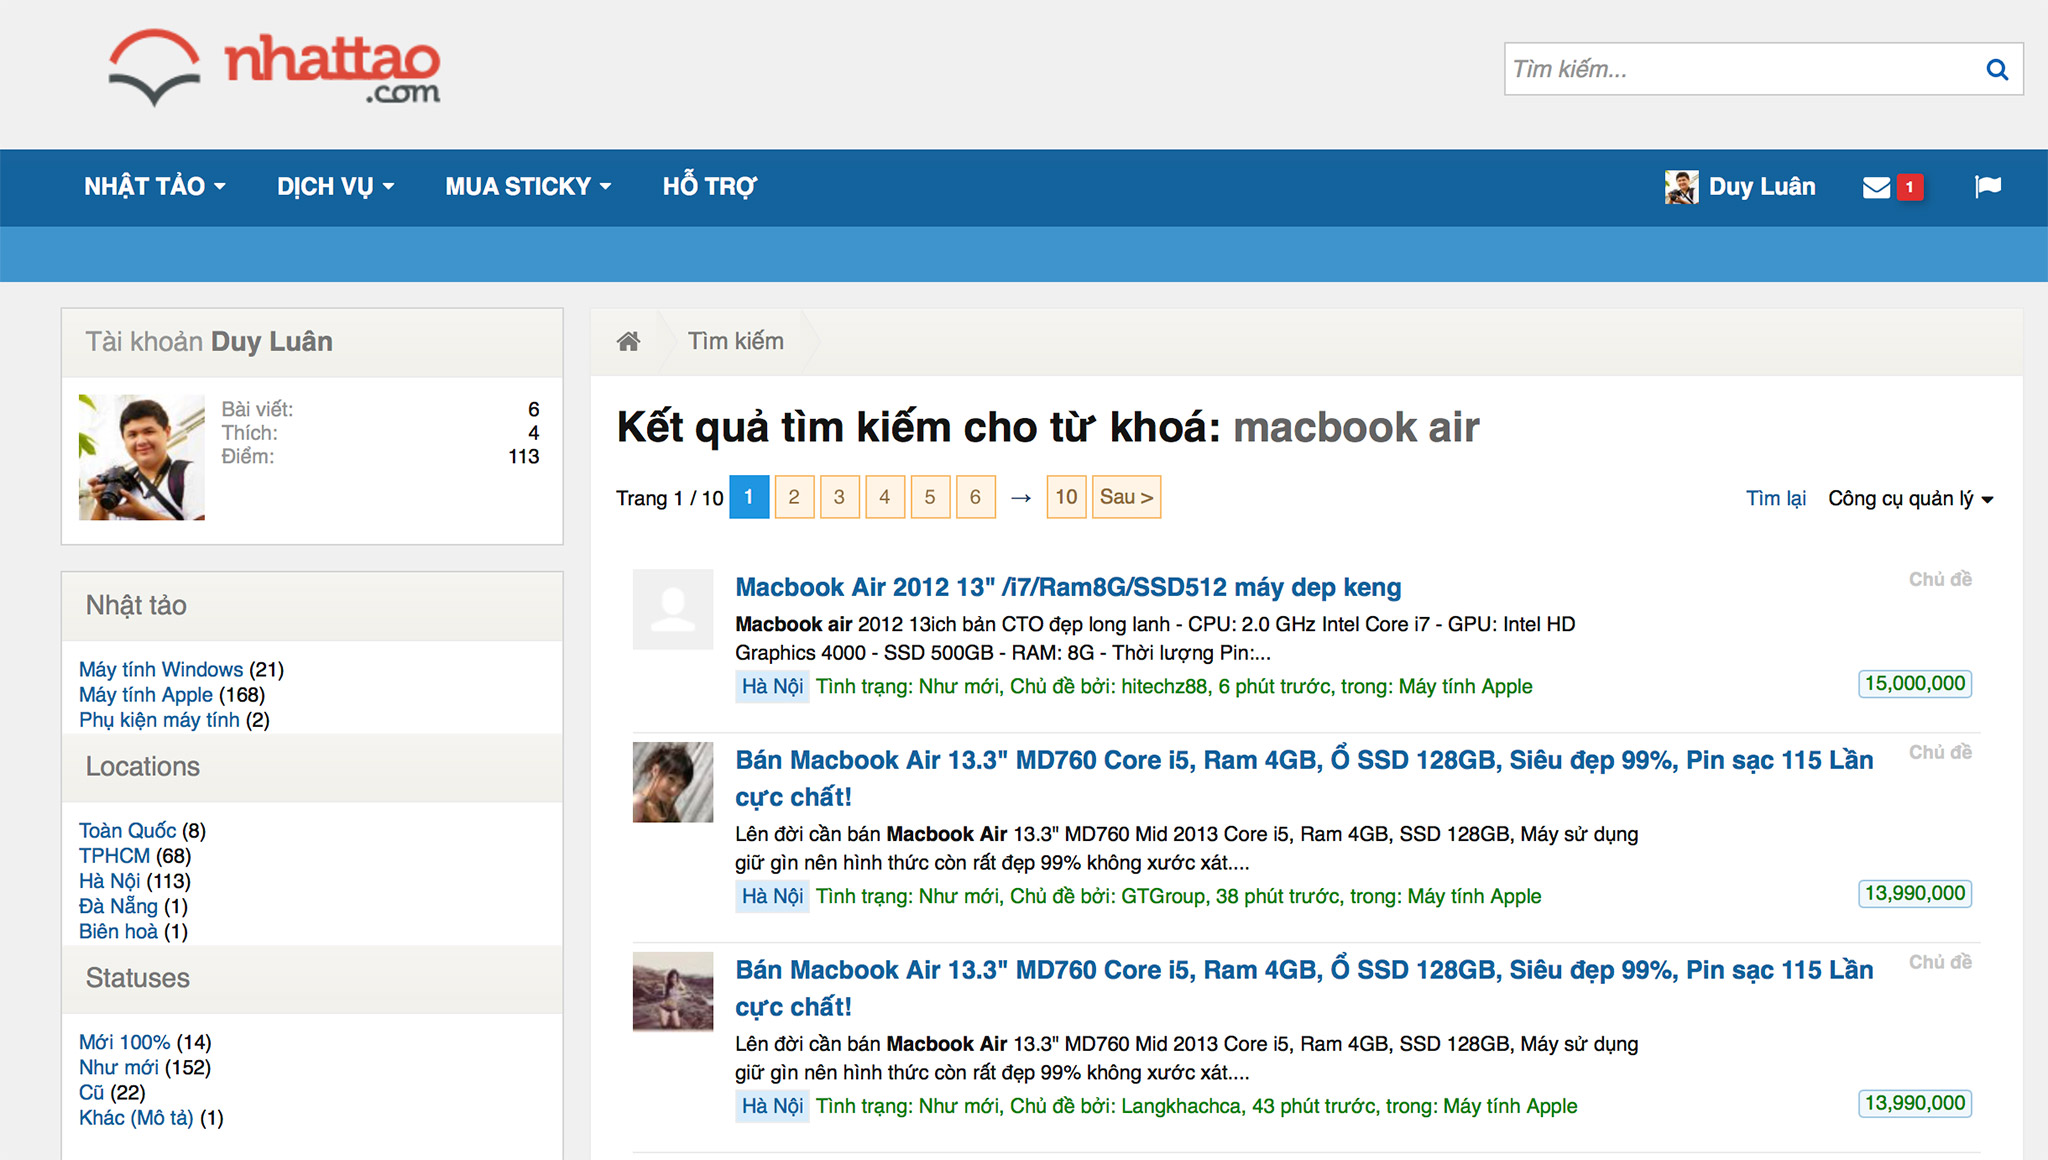The width and height of the screenshot is (2048, 1160).
Task: Click the Hà Nội tag on GTGroup listing
Action: click(x=772, y=896)
